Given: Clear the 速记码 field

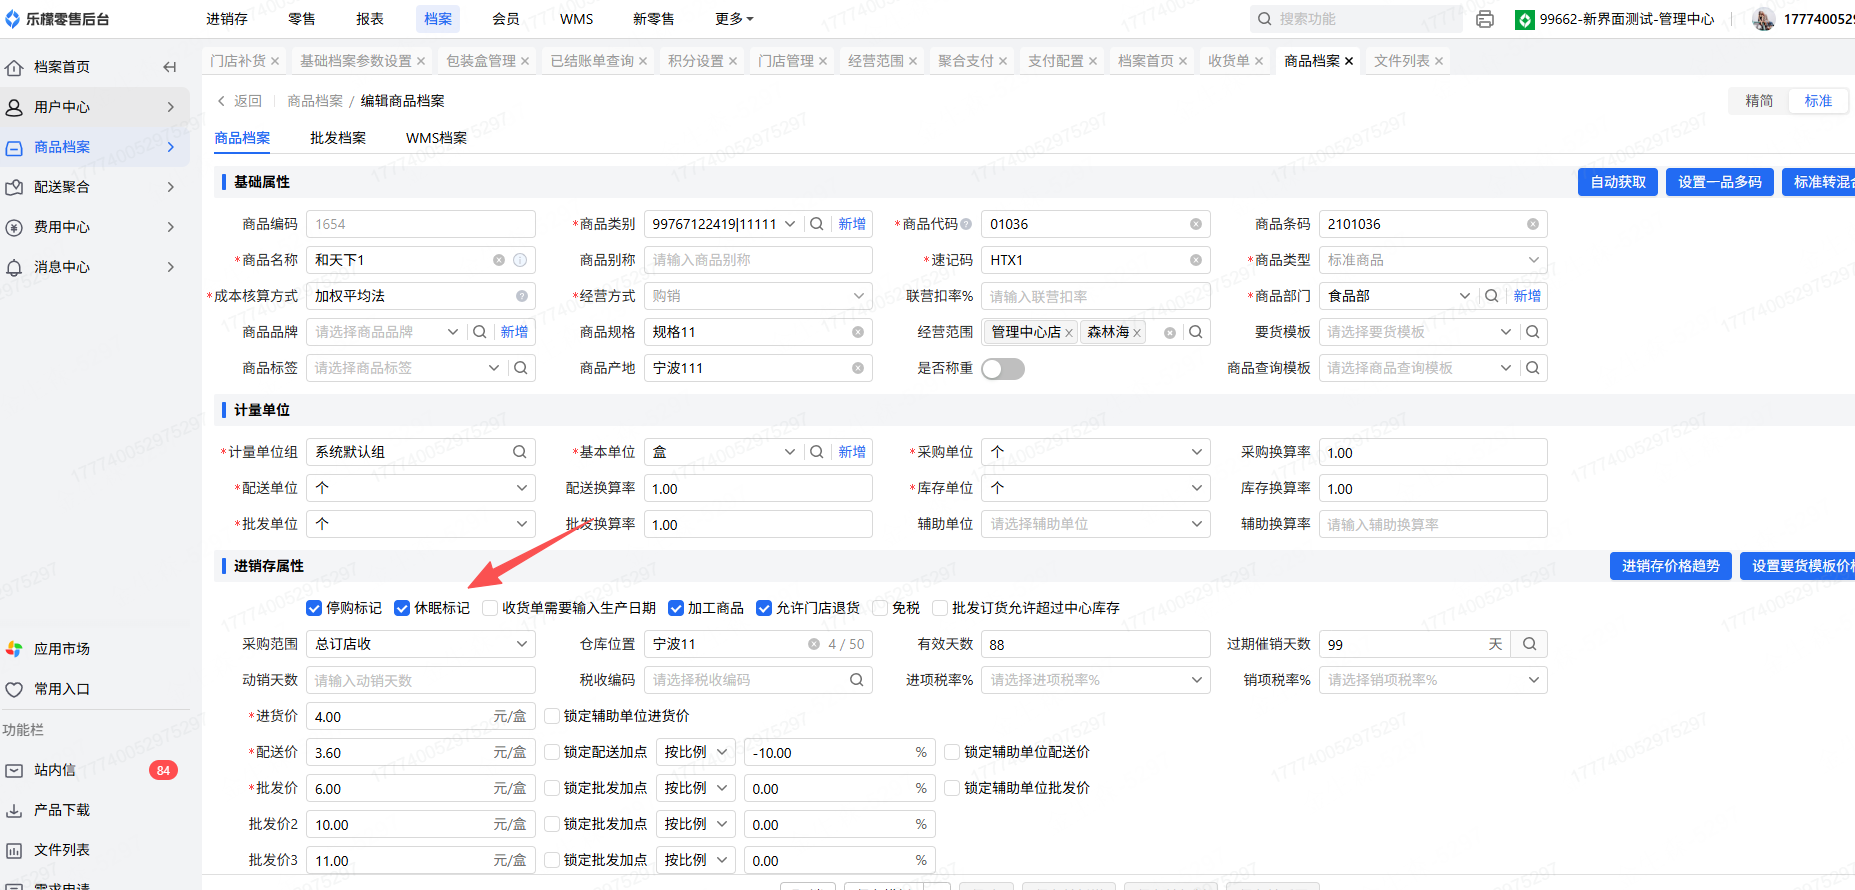Looking at the screenshot, I should point(1195,260).
